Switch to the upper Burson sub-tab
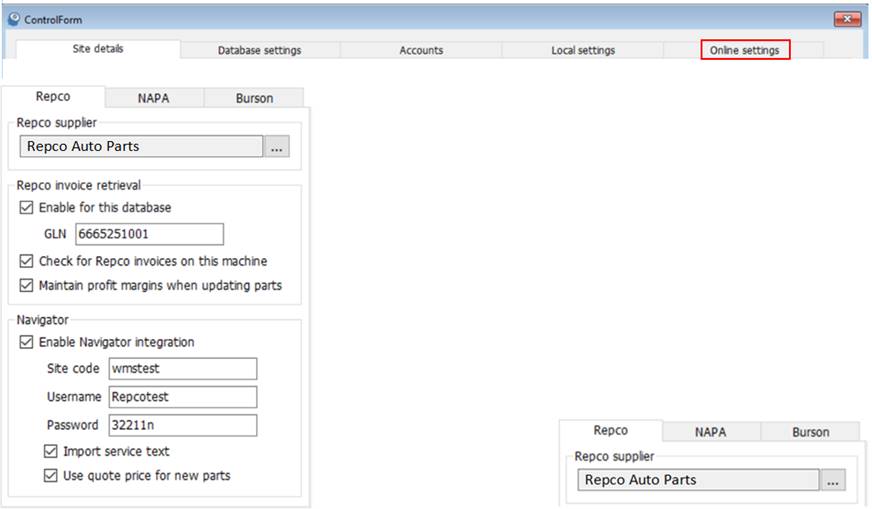 click(x=254, y=98)
